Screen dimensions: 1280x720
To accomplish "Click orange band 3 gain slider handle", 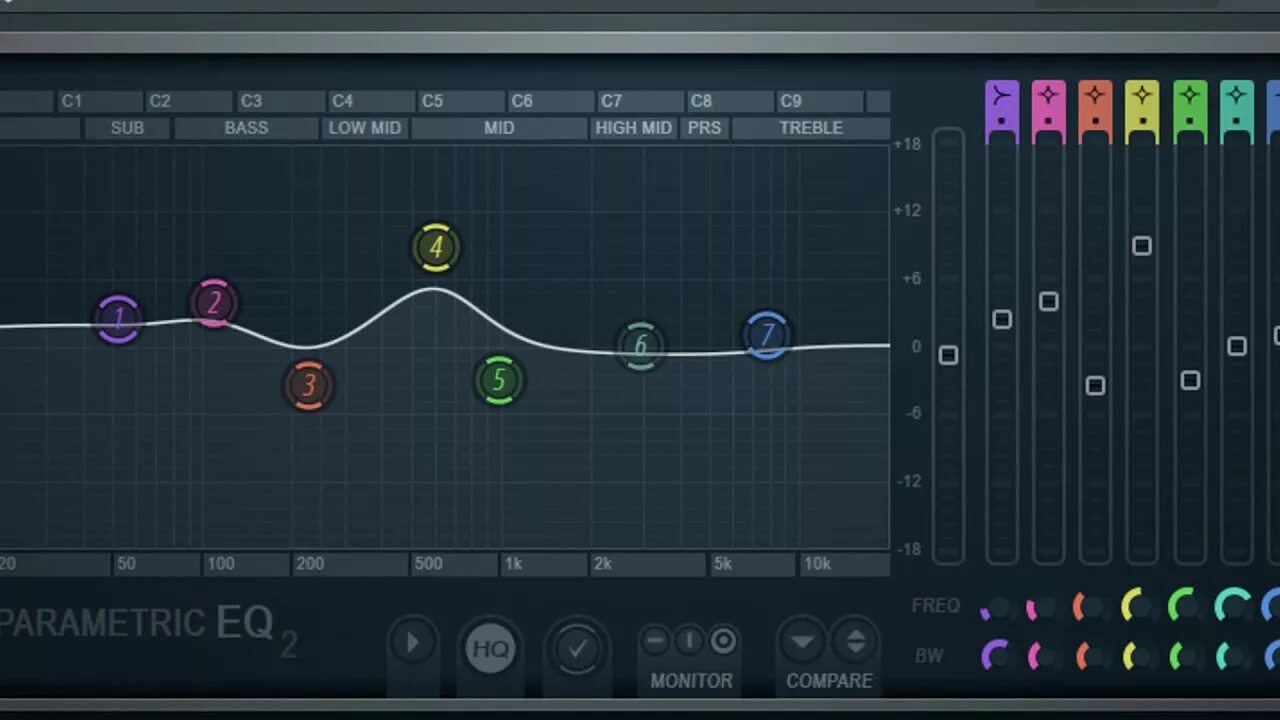I will pyautogui.click(x=1095, y=385).
